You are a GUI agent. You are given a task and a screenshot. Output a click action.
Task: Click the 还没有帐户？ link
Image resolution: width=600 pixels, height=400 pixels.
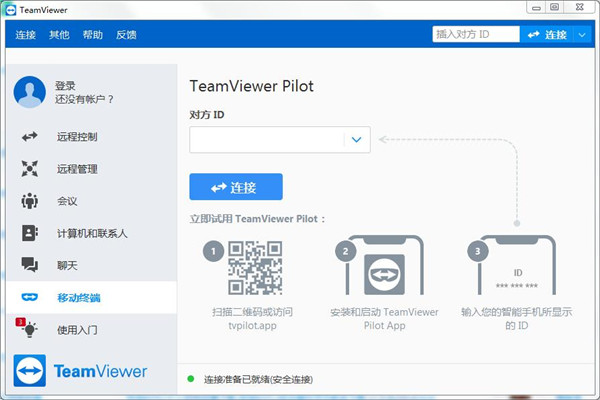[x=84, y=99]
